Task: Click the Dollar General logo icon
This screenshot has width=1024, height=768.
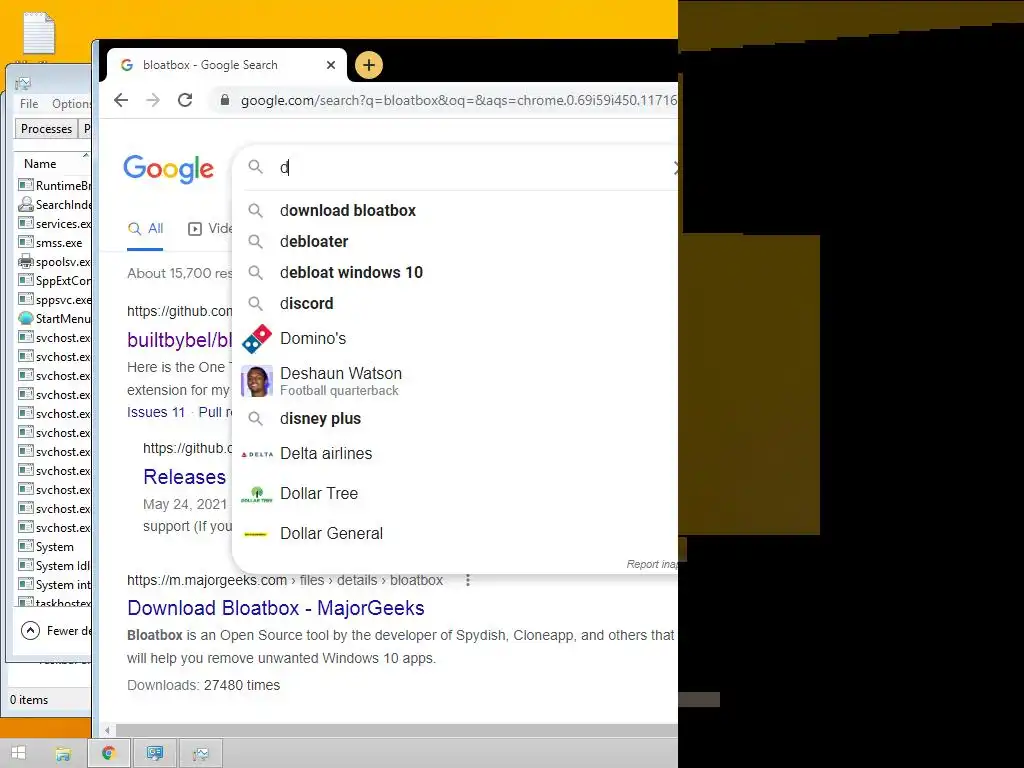Action: pyautogui.click(x=255, y=534)
